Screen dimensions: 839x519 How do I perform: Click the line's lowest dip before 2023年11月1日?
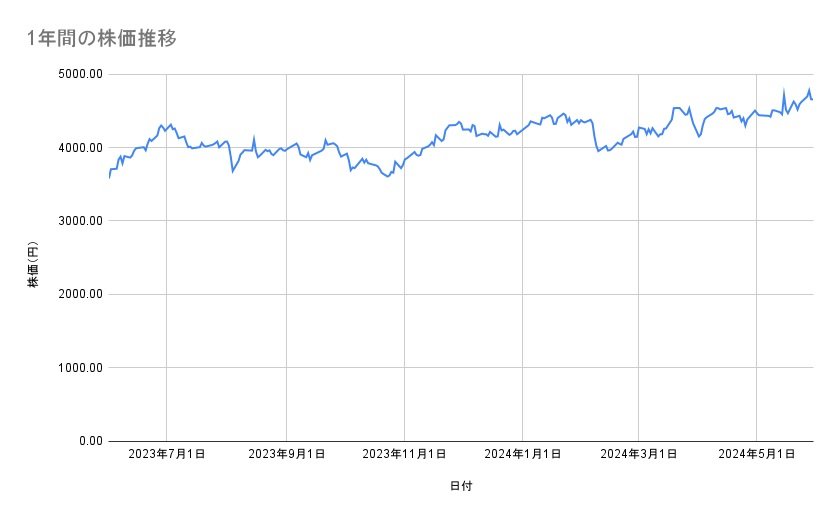click(x=388, y=176)
